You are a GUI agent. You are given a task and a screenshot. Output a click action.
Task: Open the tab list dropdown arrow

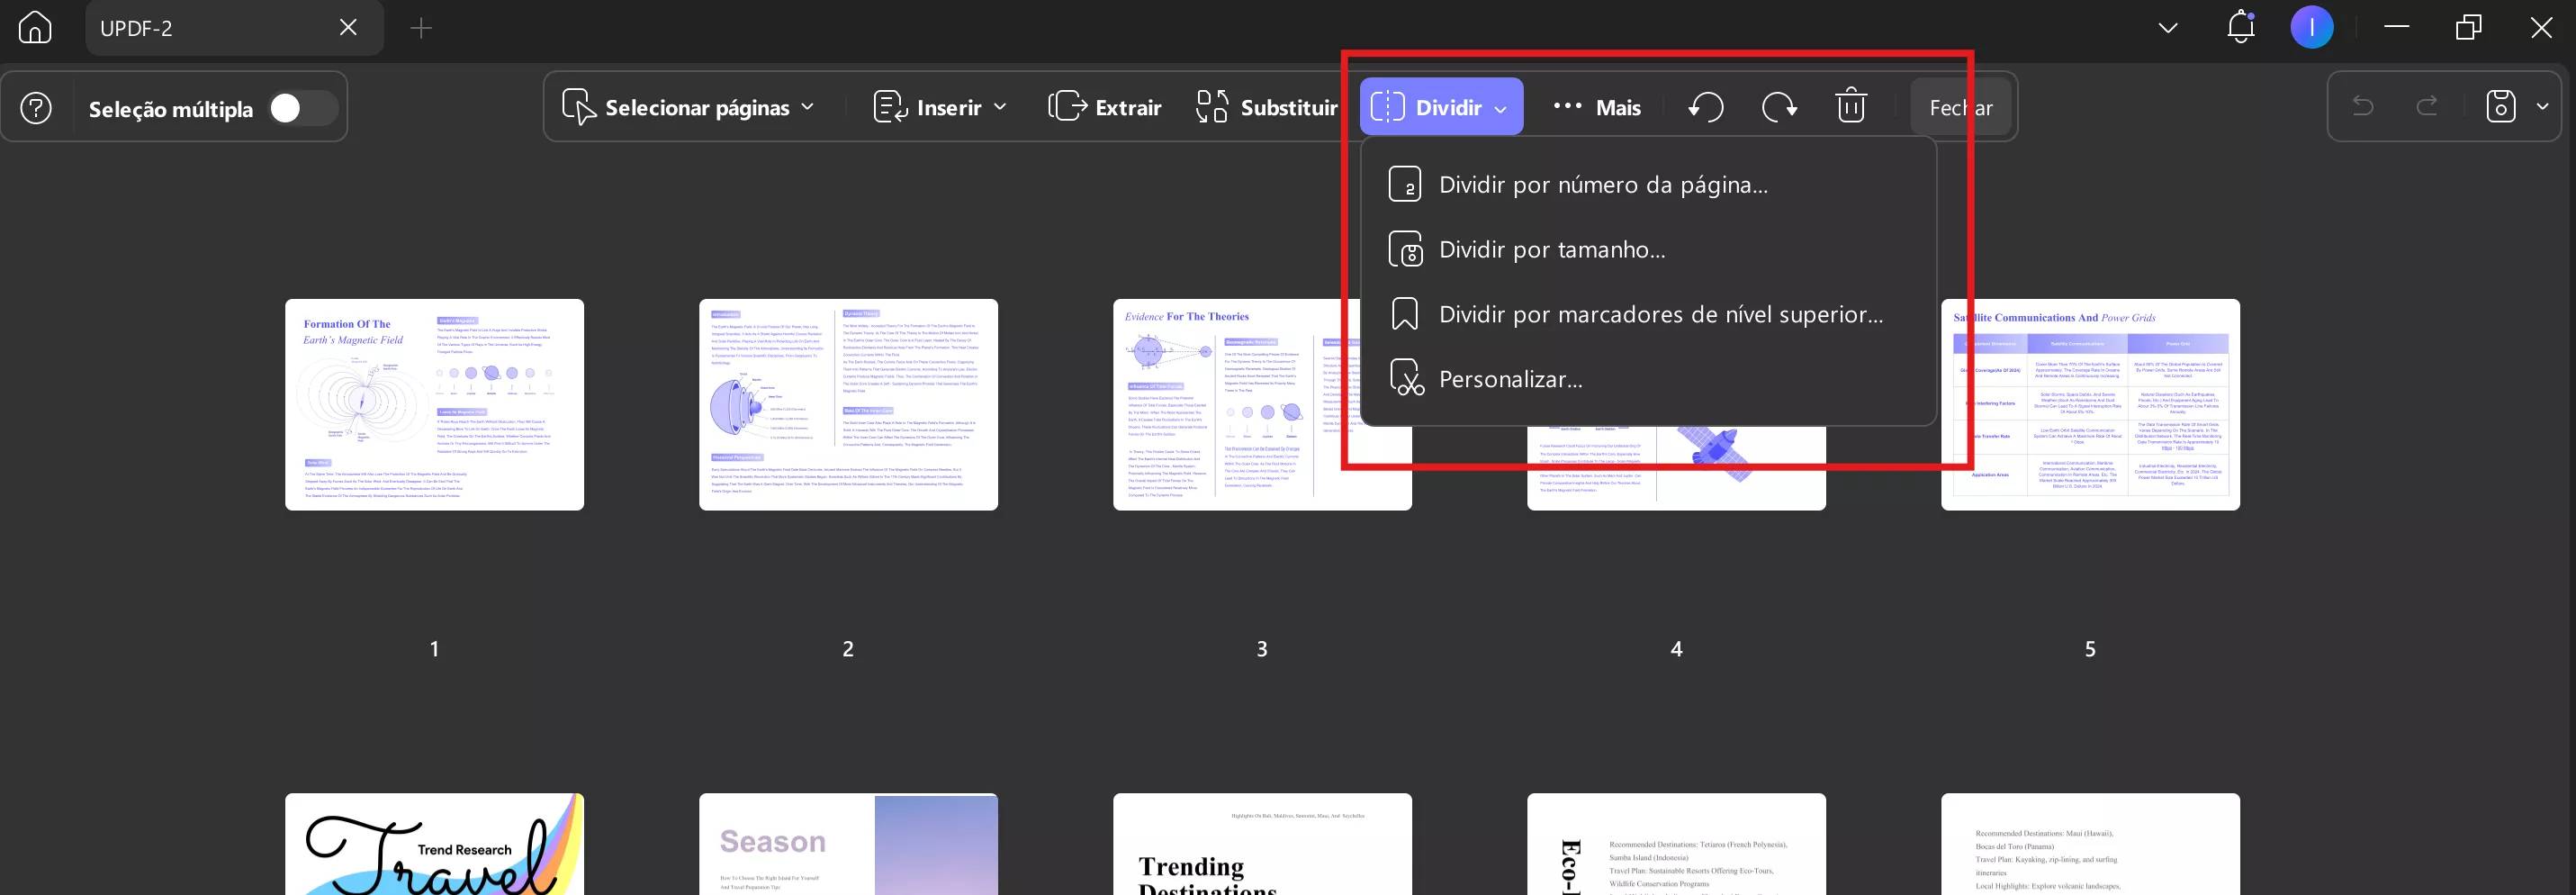2167,28
